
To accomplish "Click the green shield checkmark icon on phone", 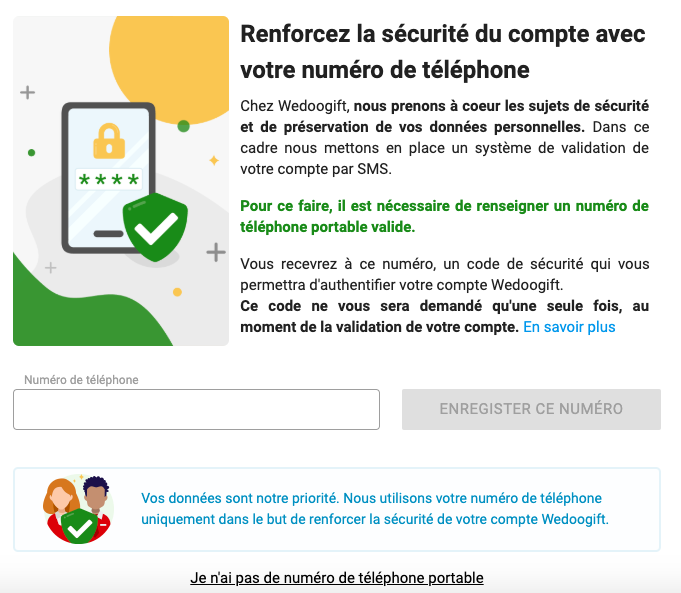I will [x=155, y=227].
